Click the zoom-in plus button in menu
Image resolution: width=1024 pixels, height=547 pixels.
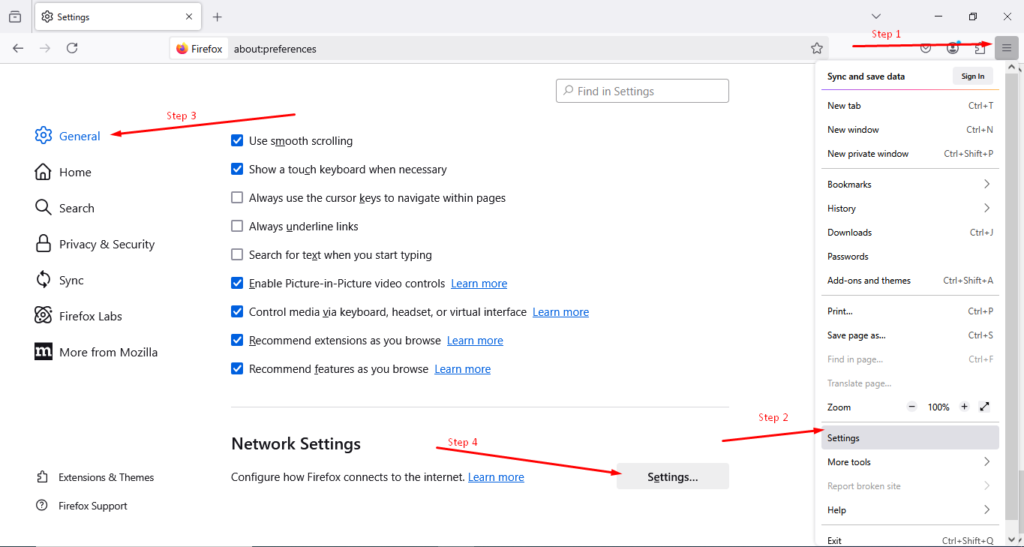click(964, 407)
